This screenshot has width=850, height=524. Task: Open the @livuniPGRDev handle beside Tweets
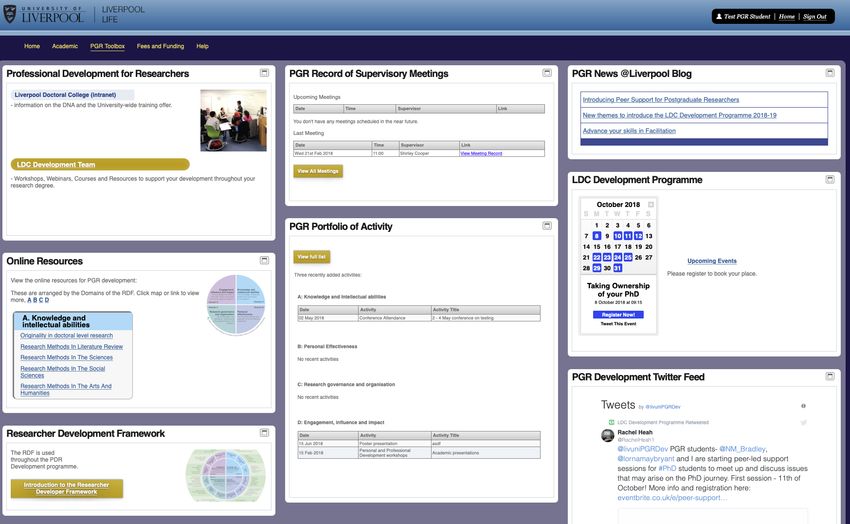(x=662, y=406)
